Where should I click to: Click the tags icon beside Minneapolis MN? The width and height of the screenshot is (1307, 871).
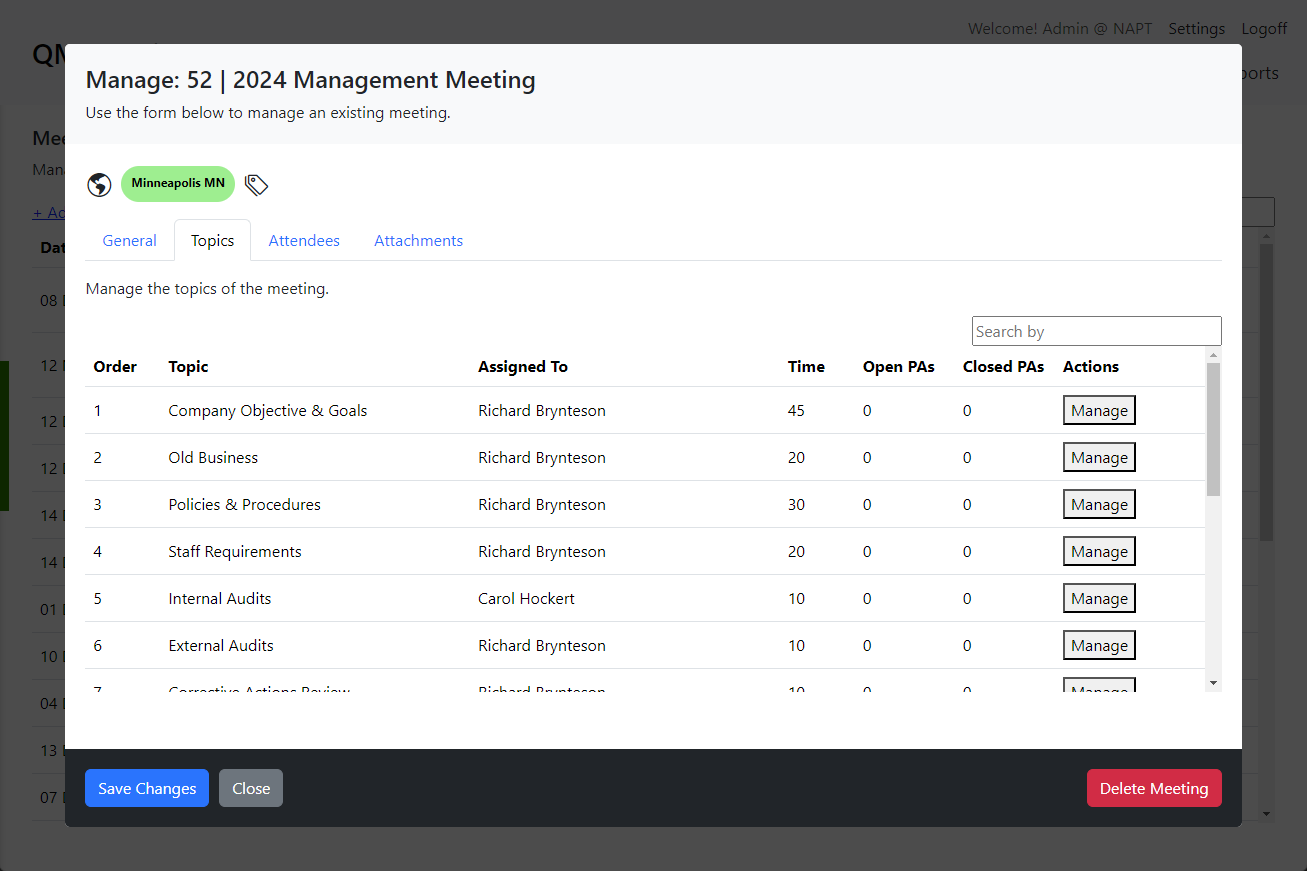(x=257, y=185)
